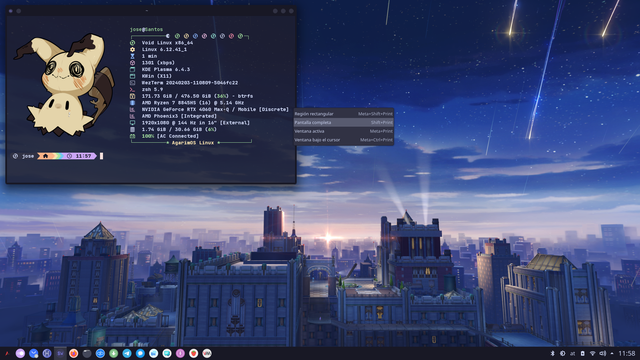The height and width of the screenshot is (360, 640).
Task: Open the purple circle taskbar icon beside strawberry
Action: pos(180,353)
